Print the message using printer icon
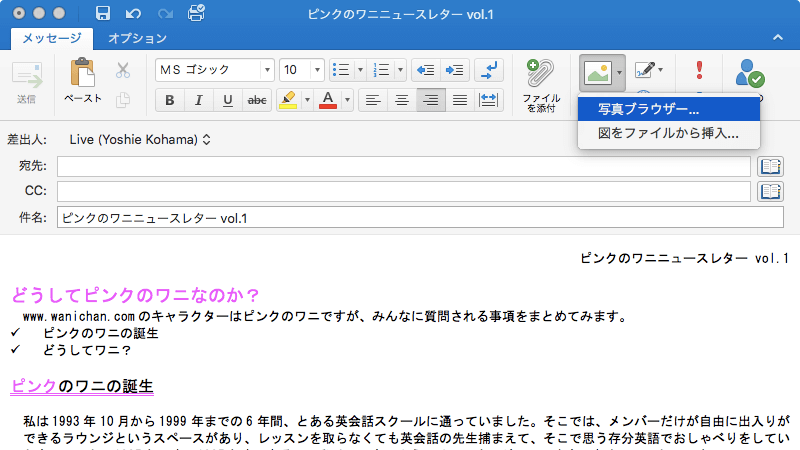The height and width of the screenshot is (450, 800). 196,13
